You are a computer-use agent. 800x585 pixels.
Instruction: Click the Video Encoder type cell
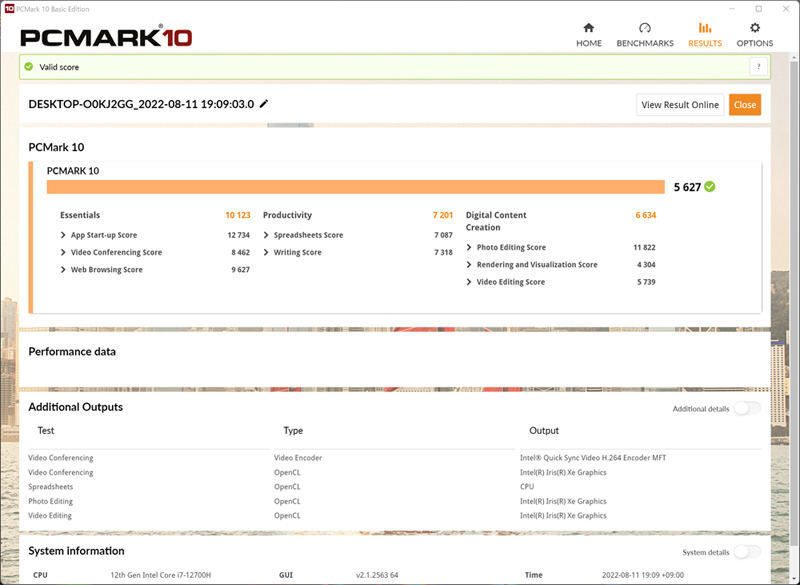click(298, 458)
